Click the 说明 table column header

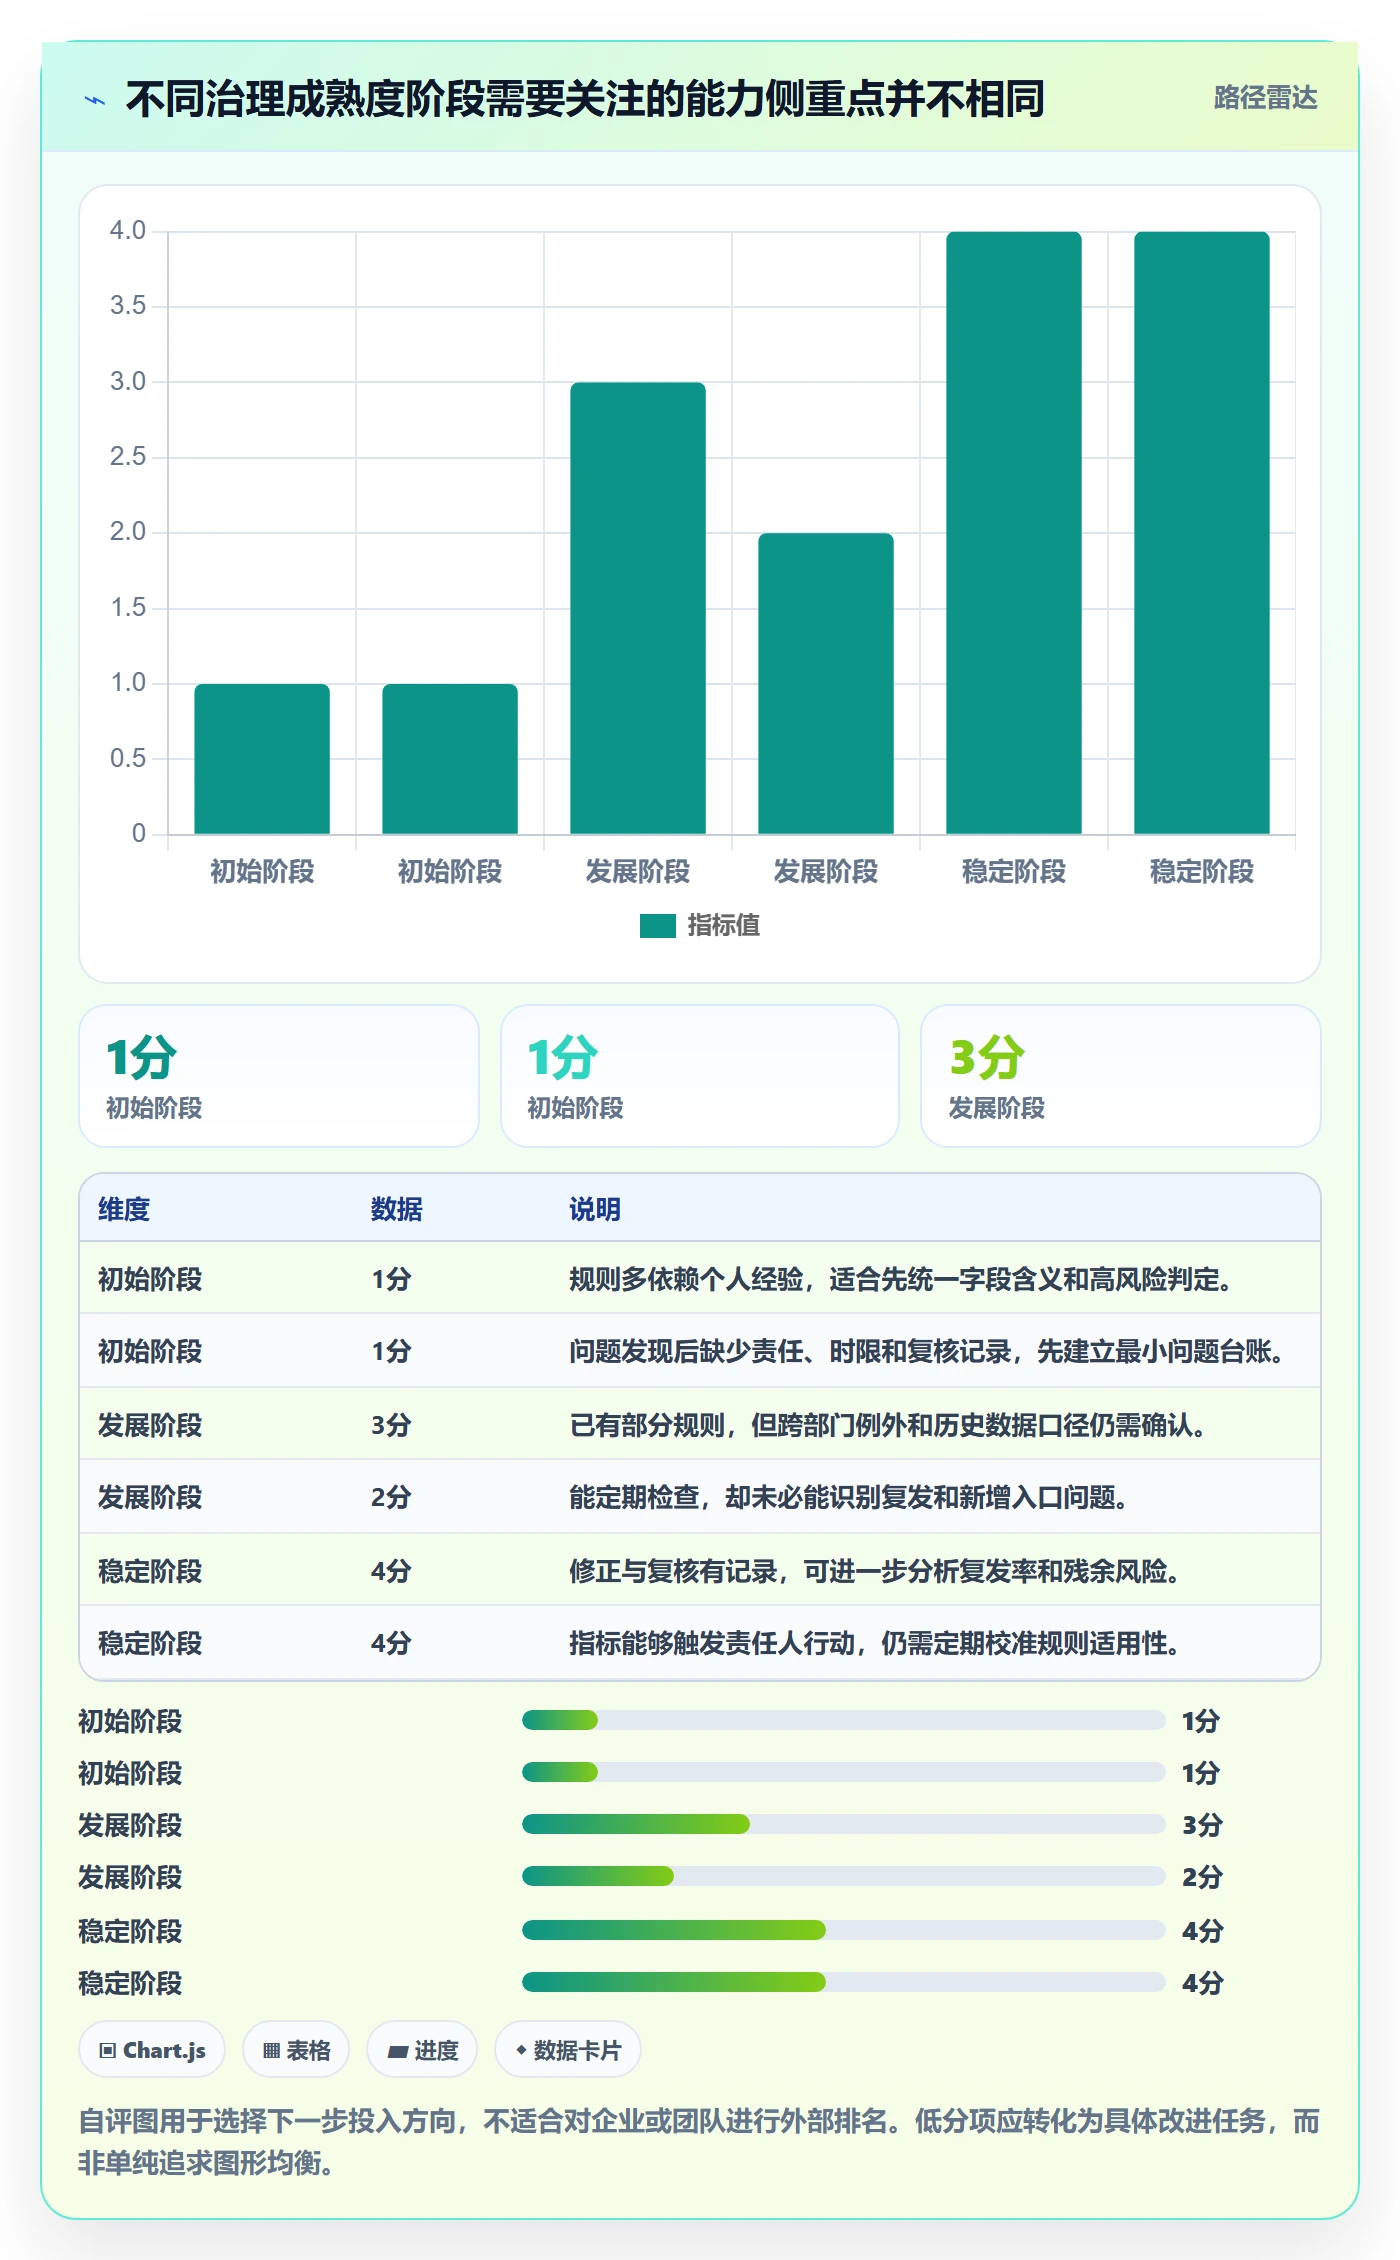coord(595,1209)
